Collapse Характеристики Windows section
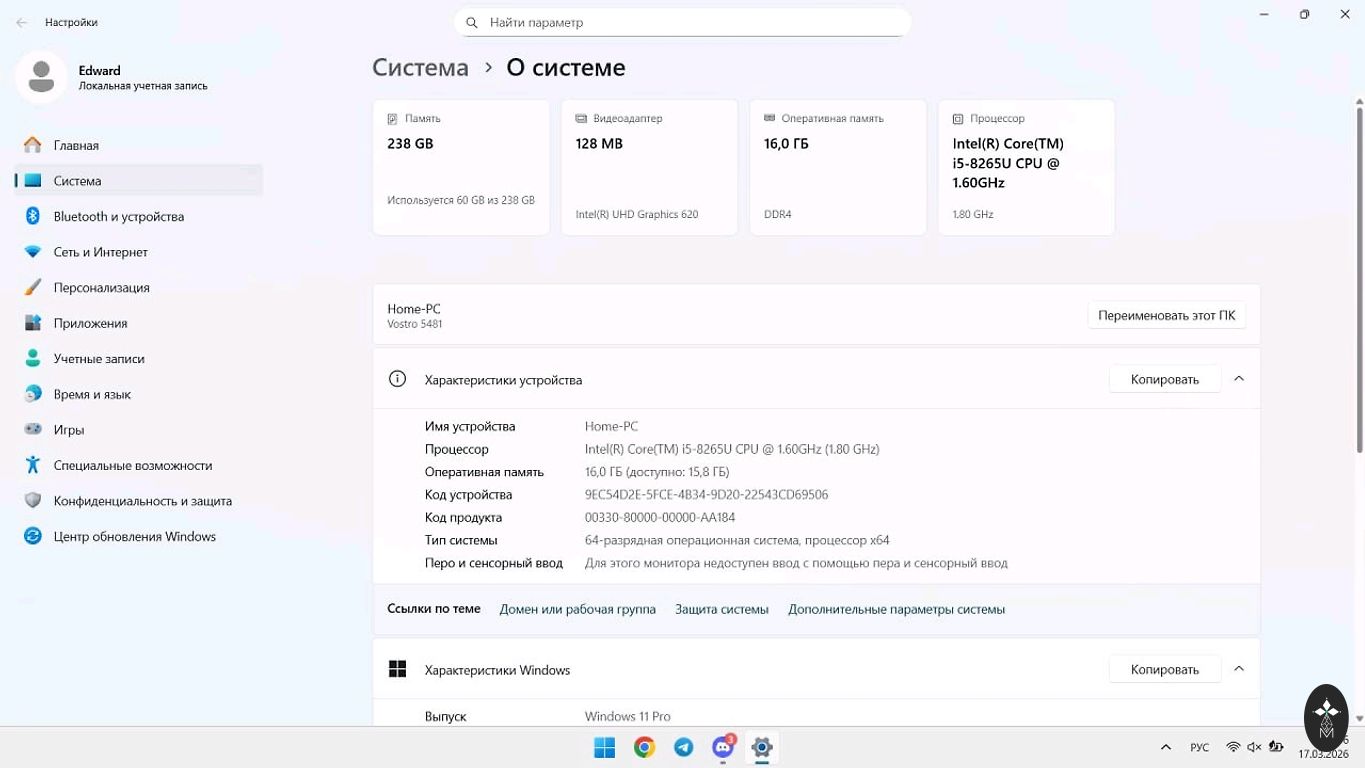 tap(1239, 669)
